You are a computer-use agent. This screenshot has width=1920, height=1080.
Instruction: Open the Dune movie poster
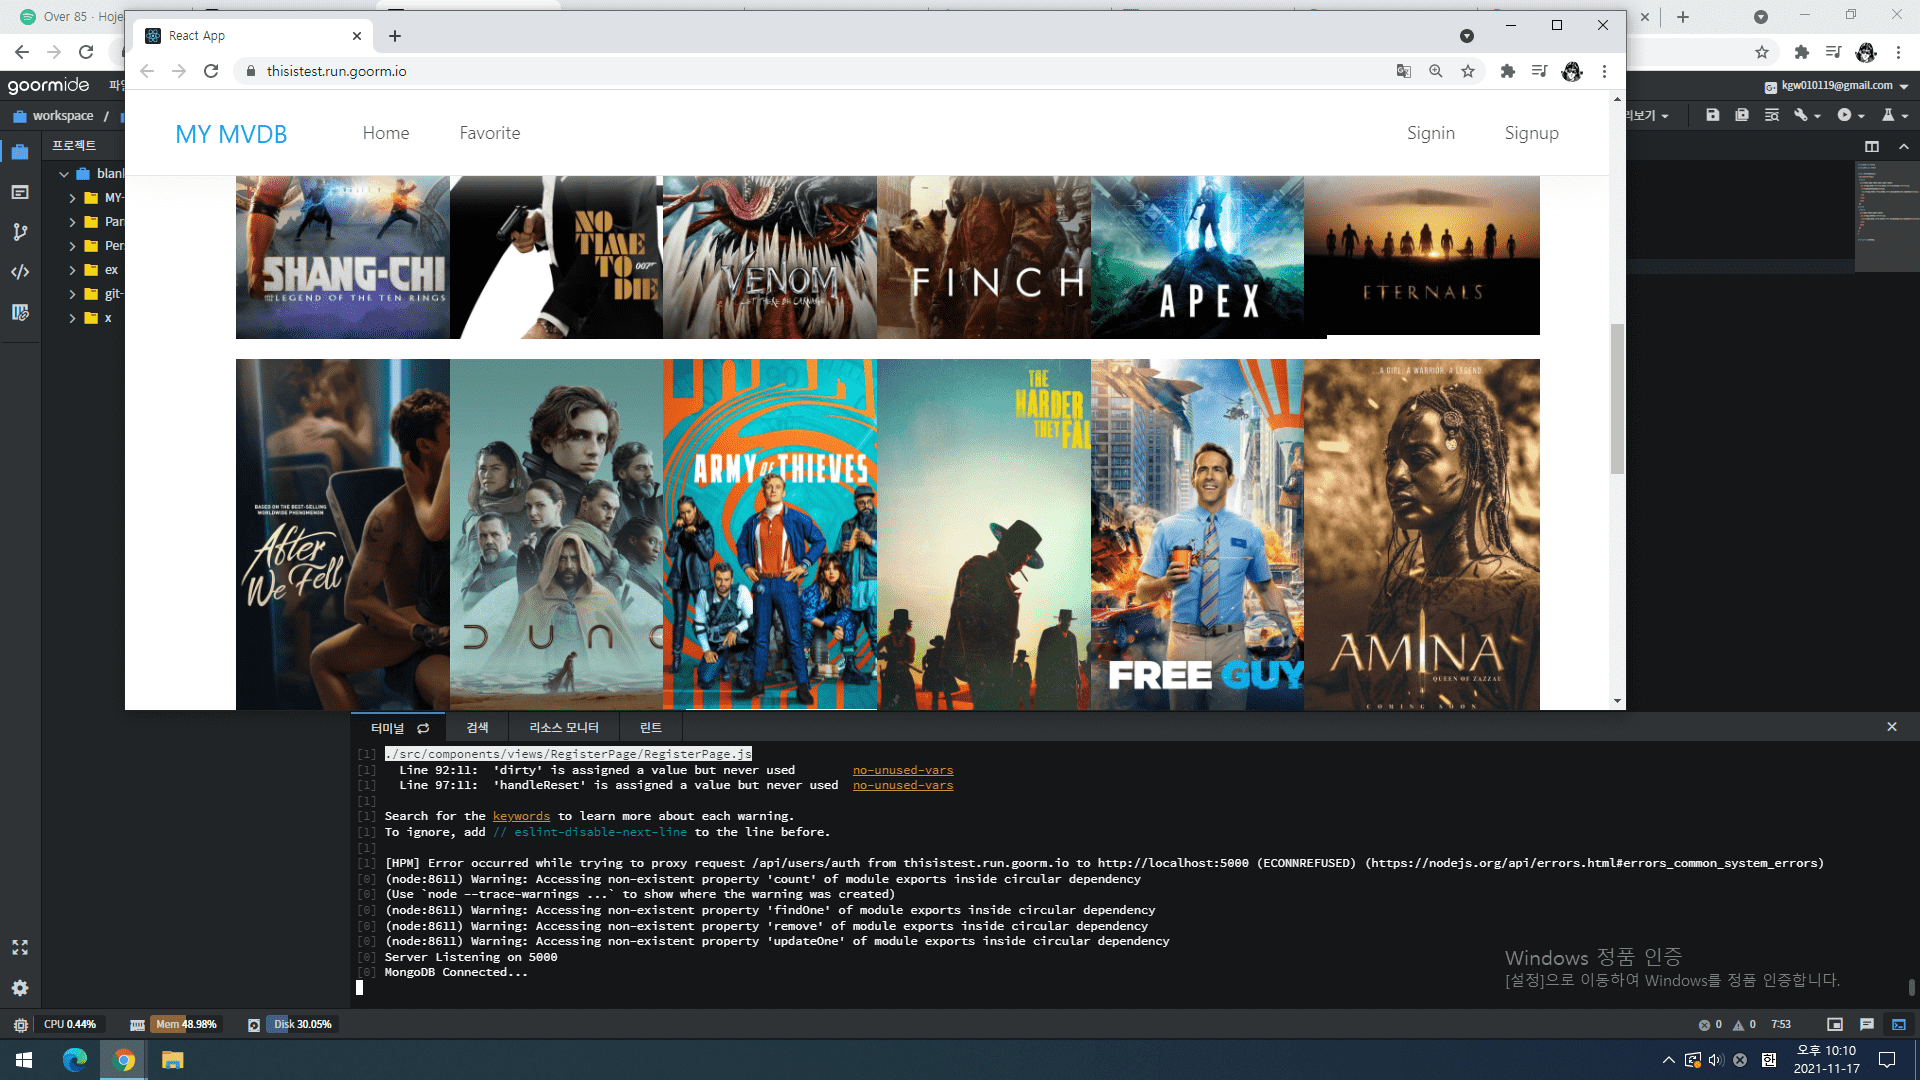click(x=556, y=534)
